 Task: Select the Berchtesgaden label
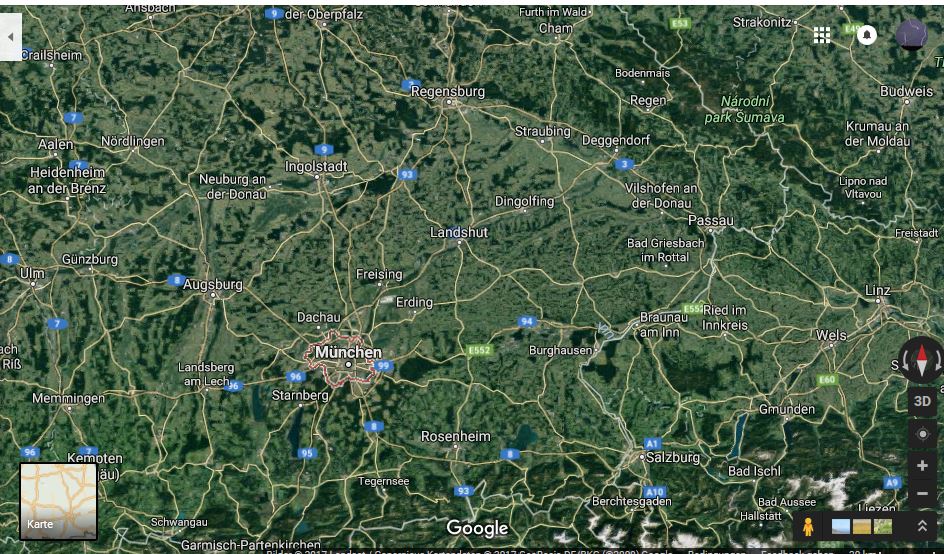pos(632,502)
